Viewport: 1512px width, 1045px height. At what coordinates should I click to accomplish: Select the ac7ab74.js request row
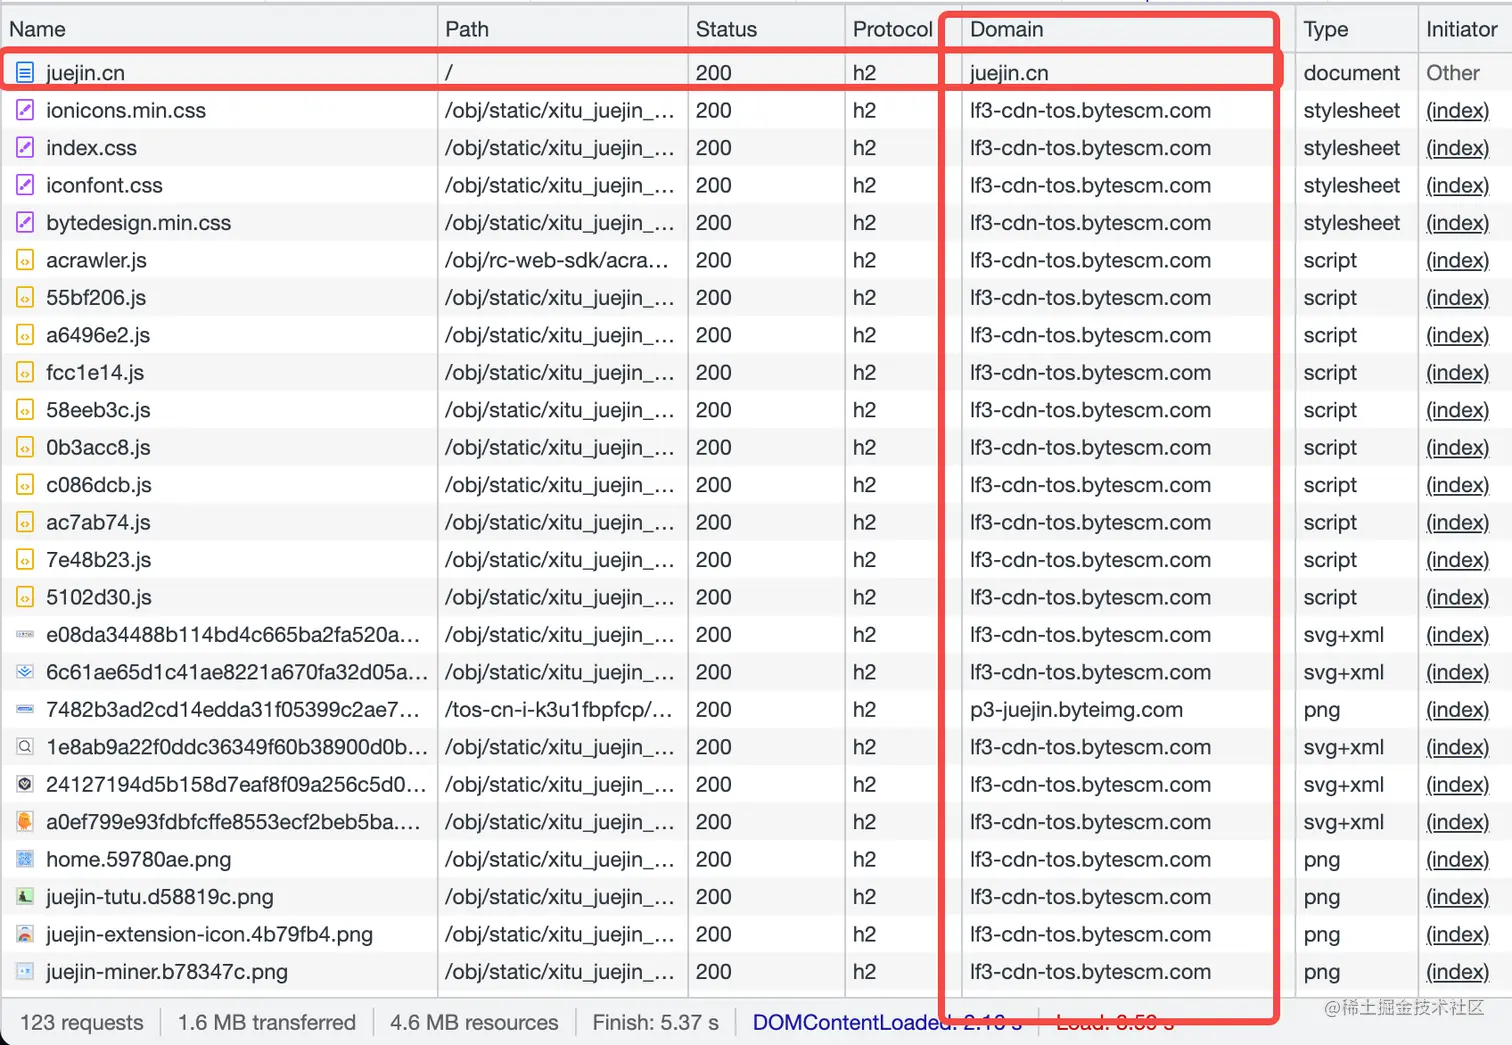tap(756, 522)
